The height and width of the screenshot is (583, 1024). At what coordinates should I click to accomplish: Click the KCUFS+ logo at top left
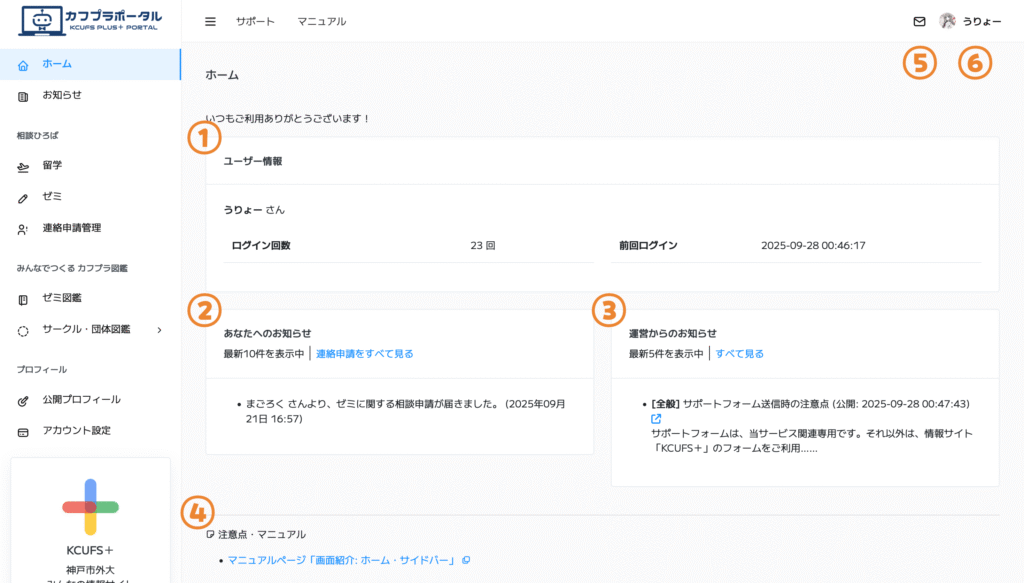click(x=90, y=21)
